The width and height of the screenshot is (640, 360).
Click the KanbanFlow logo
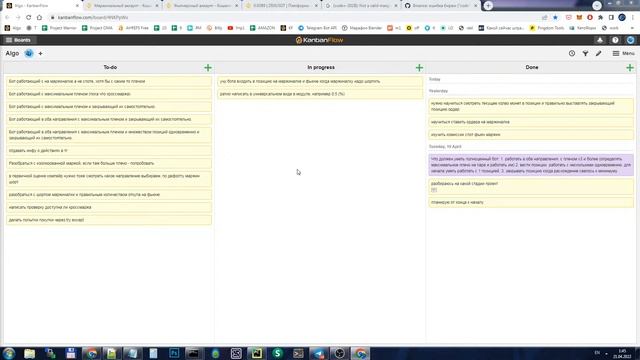pos(320,40)
